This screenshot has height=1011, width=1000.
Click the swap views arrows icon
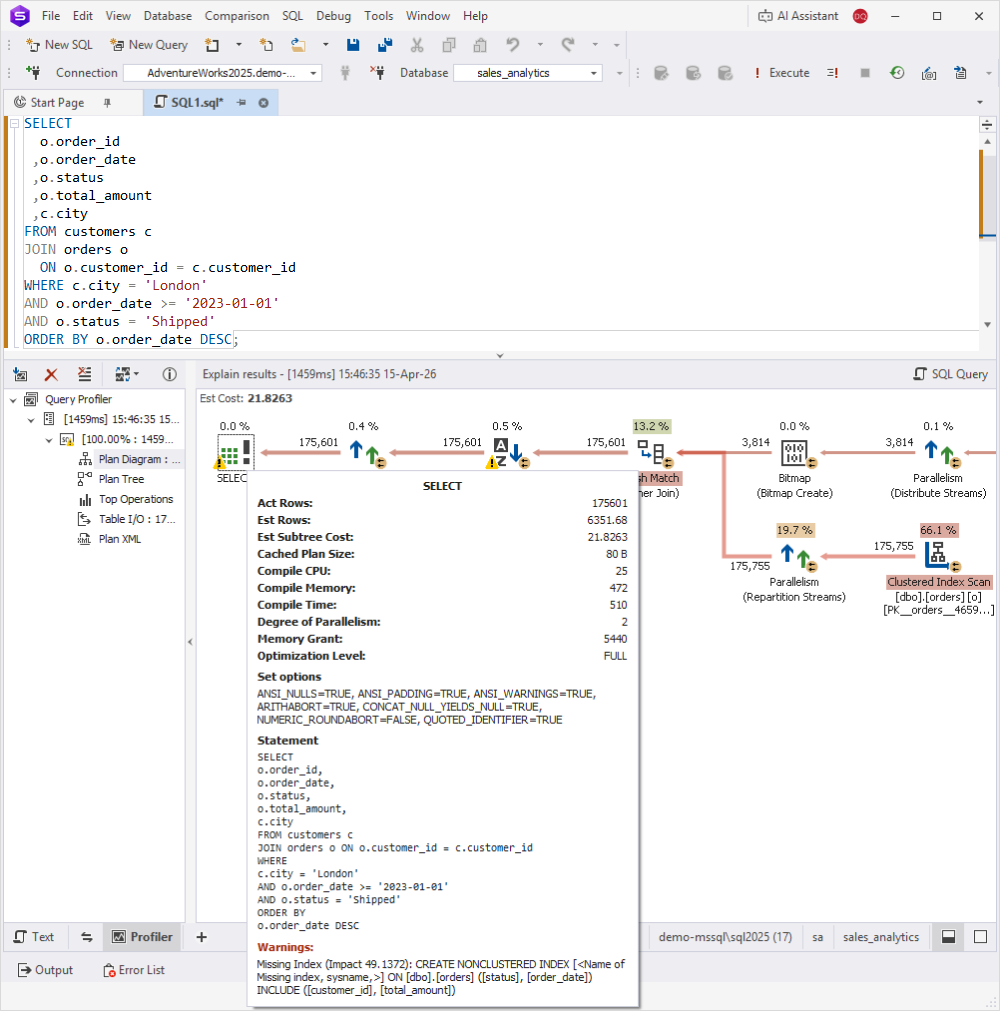coord(86,937)
